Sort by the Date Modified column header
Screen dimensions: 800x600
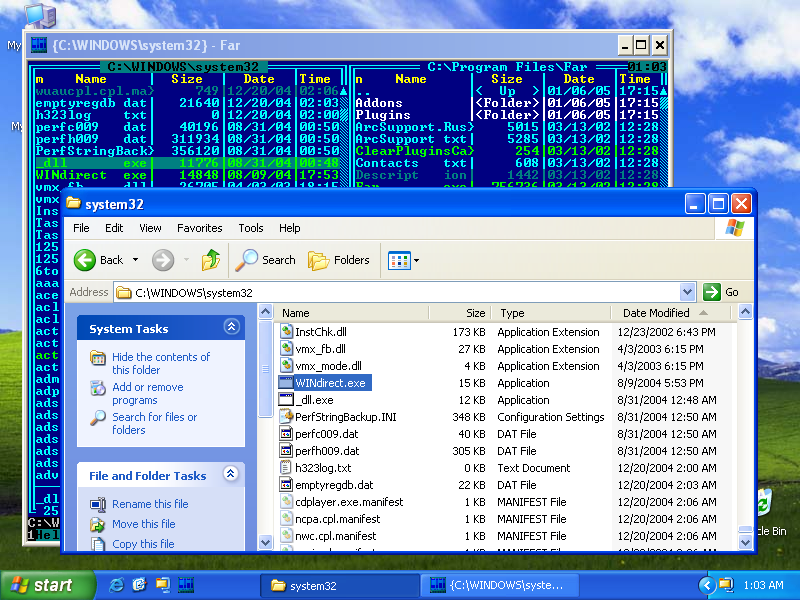click(x=671, y=313)
